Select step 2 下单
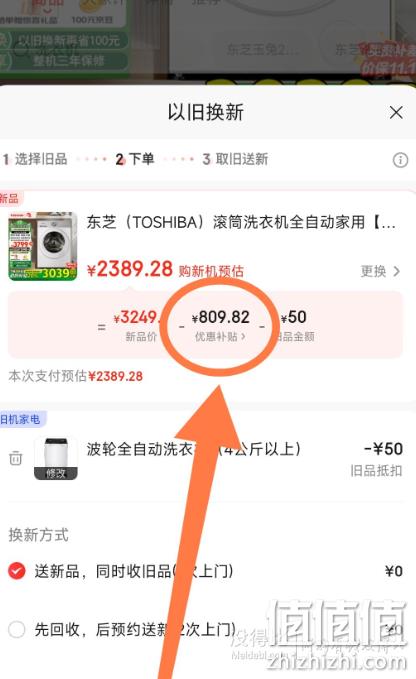 point(135,159)
